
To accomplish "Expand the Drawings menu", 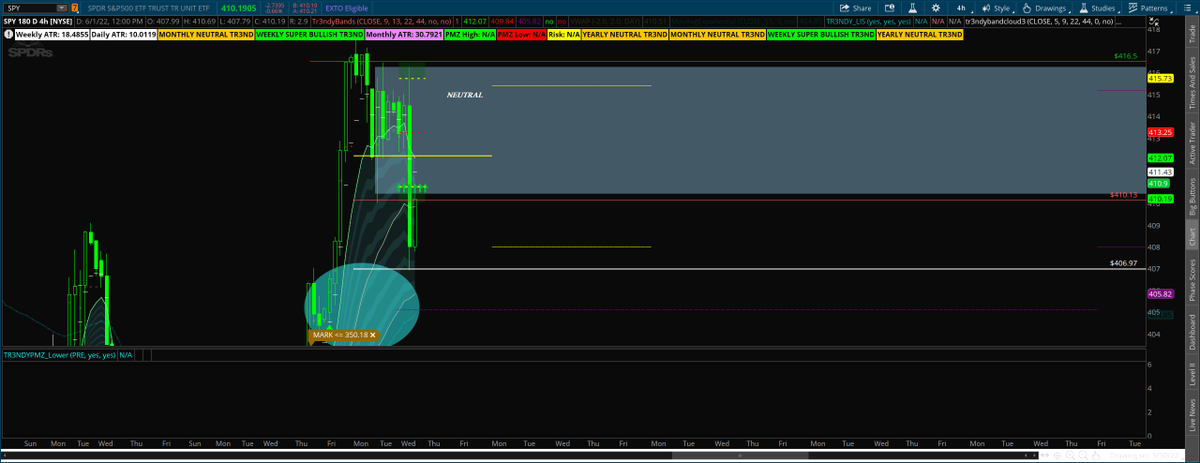I will [x=1047, y=7].
